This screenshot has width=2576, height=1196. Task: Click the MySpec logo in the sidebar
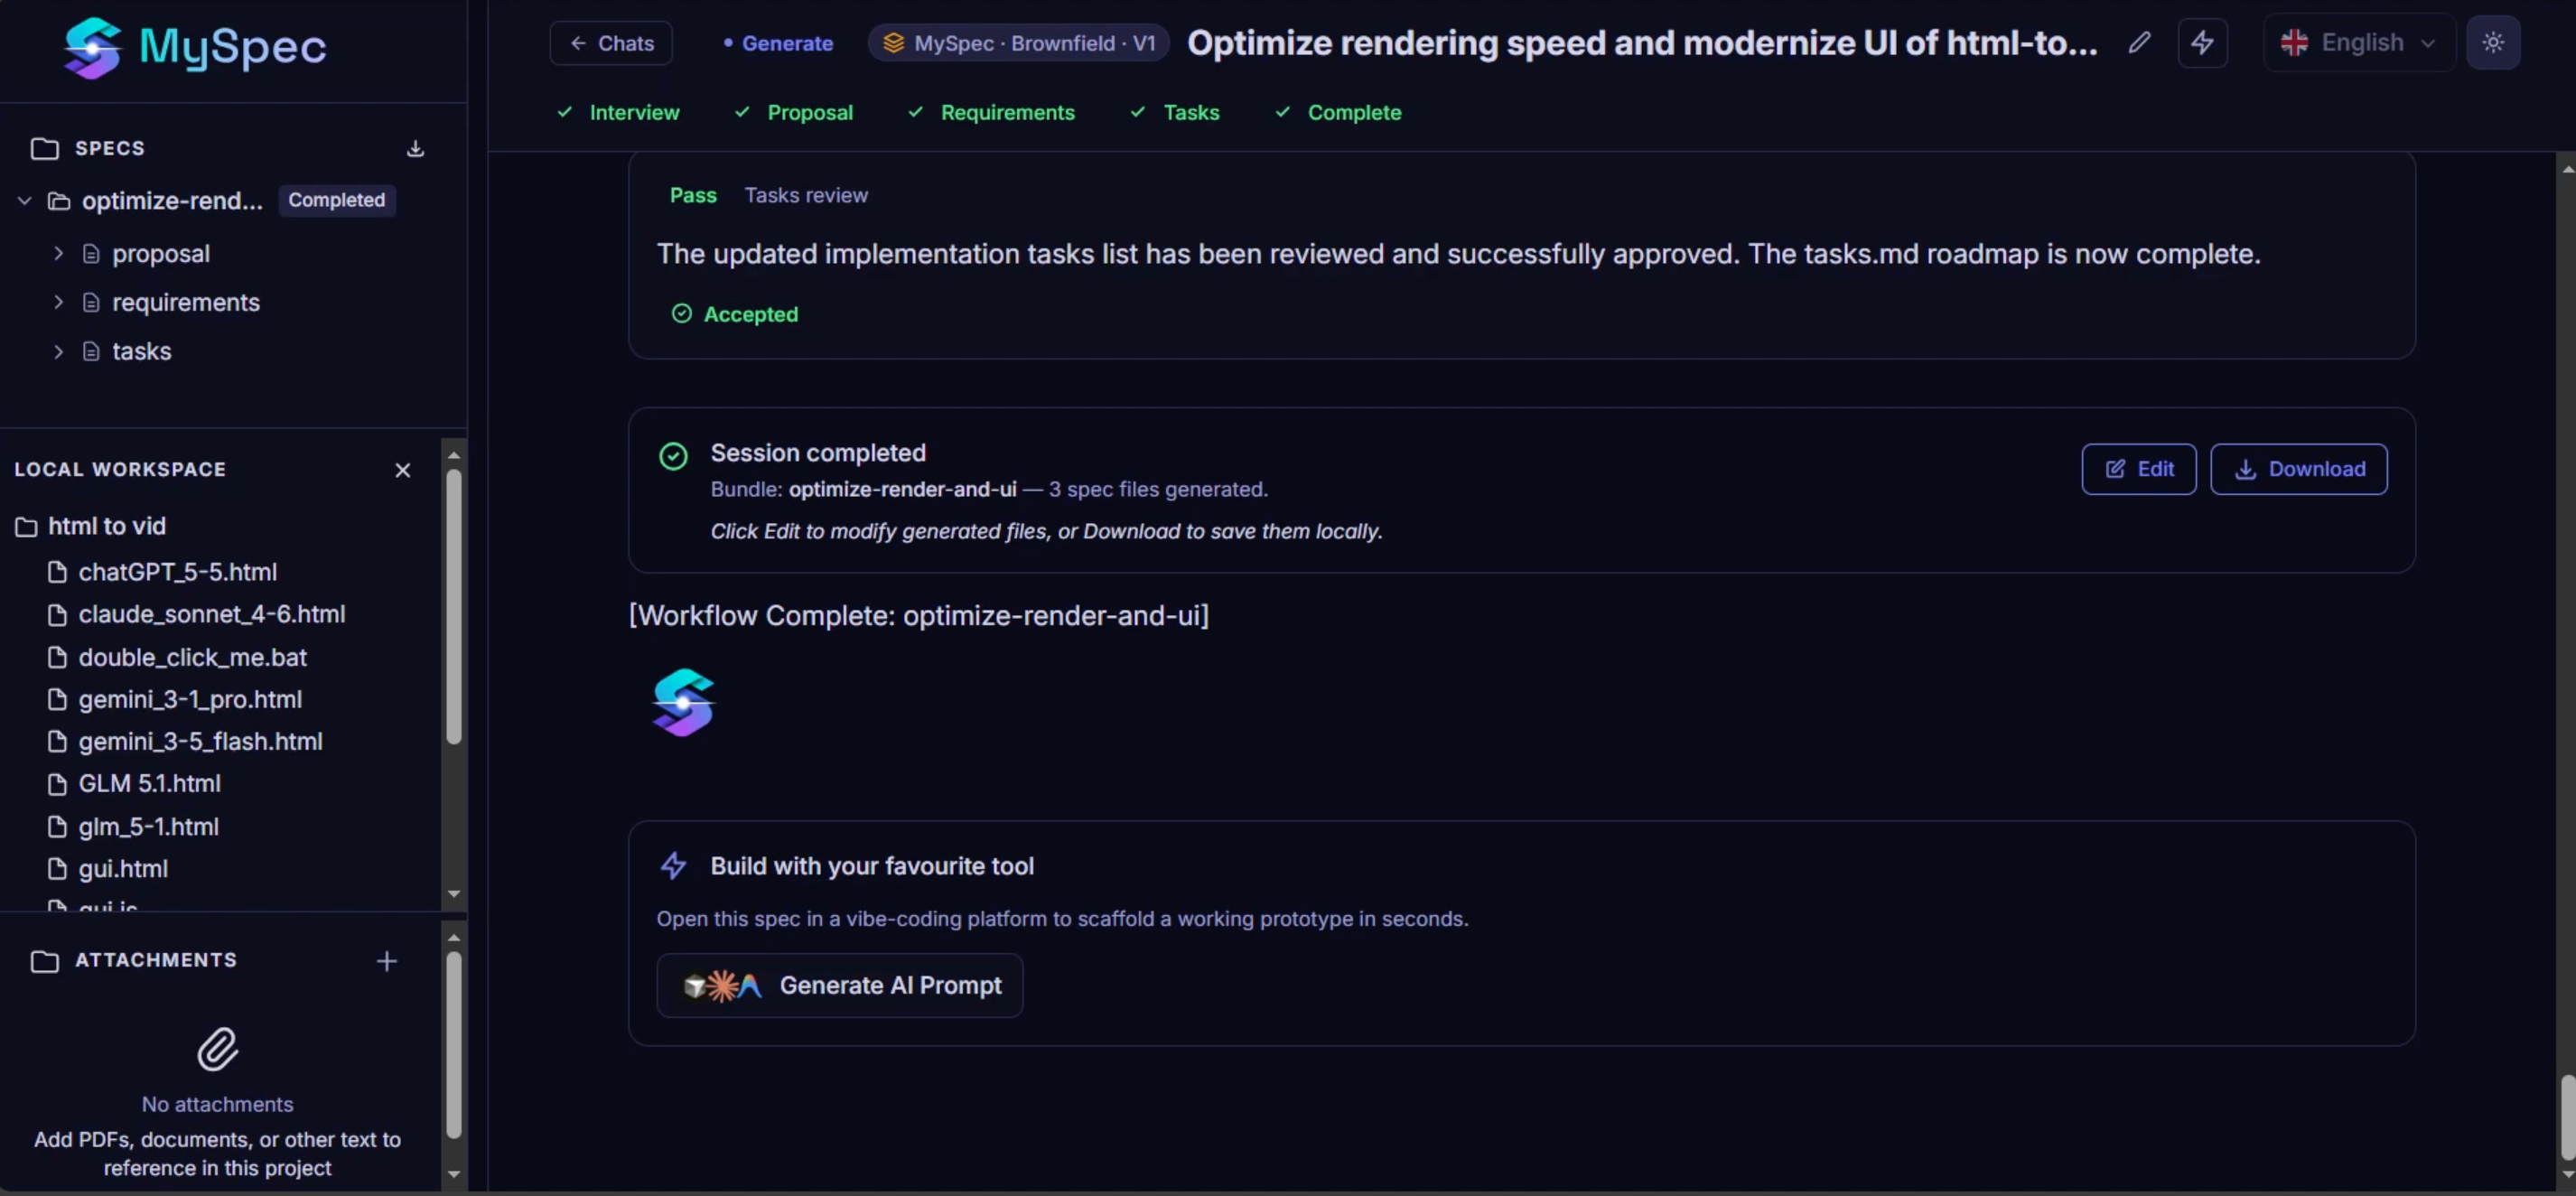pyautogui.click(x=195, y=46)
